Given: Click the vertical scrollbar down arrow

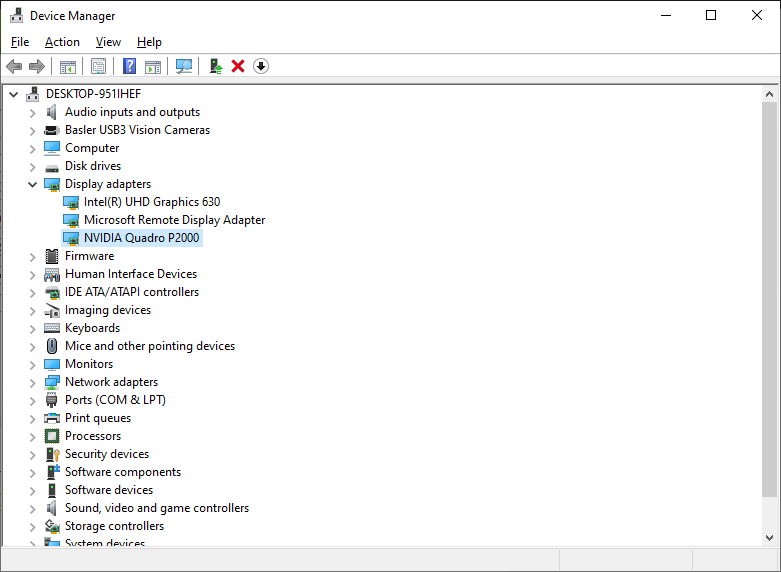Looking at the screenshot, I should [769, 537].
